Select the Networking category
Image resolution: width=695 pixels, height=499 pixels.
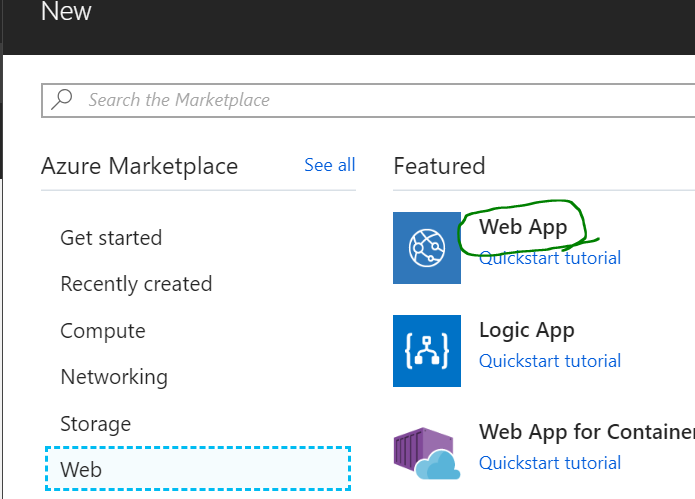114,377
